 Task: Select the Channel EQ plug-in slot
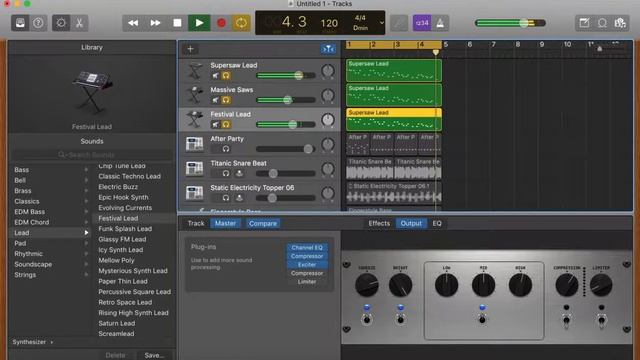point(307,247)
